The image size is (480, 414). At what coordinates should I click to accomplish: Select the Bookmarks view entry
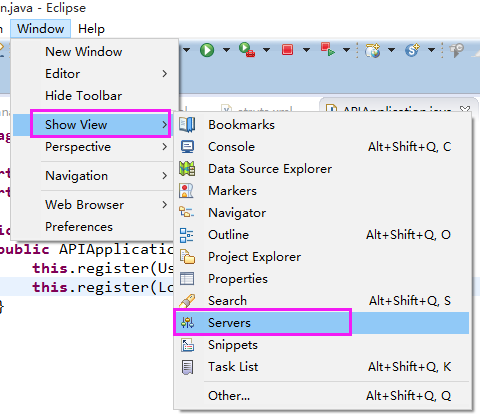[x=322, y=125]
